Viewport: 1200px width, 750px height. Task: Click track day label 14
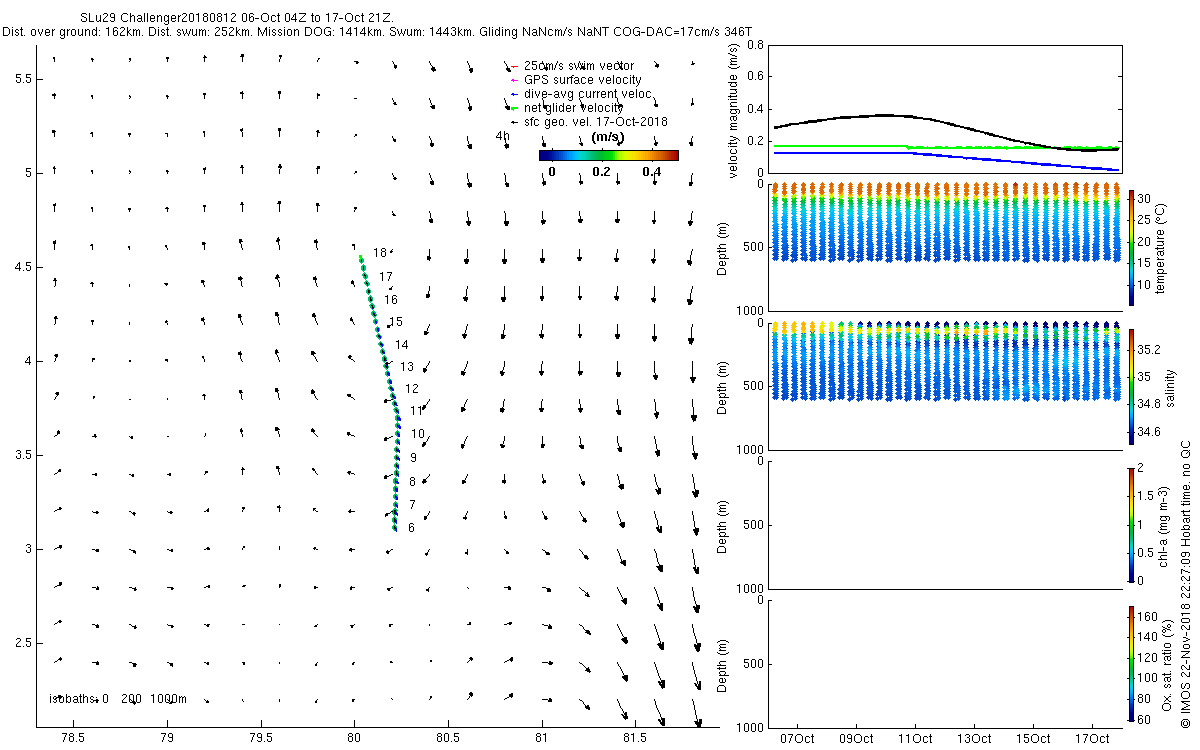pyautogui.click(x=402, y=344)
